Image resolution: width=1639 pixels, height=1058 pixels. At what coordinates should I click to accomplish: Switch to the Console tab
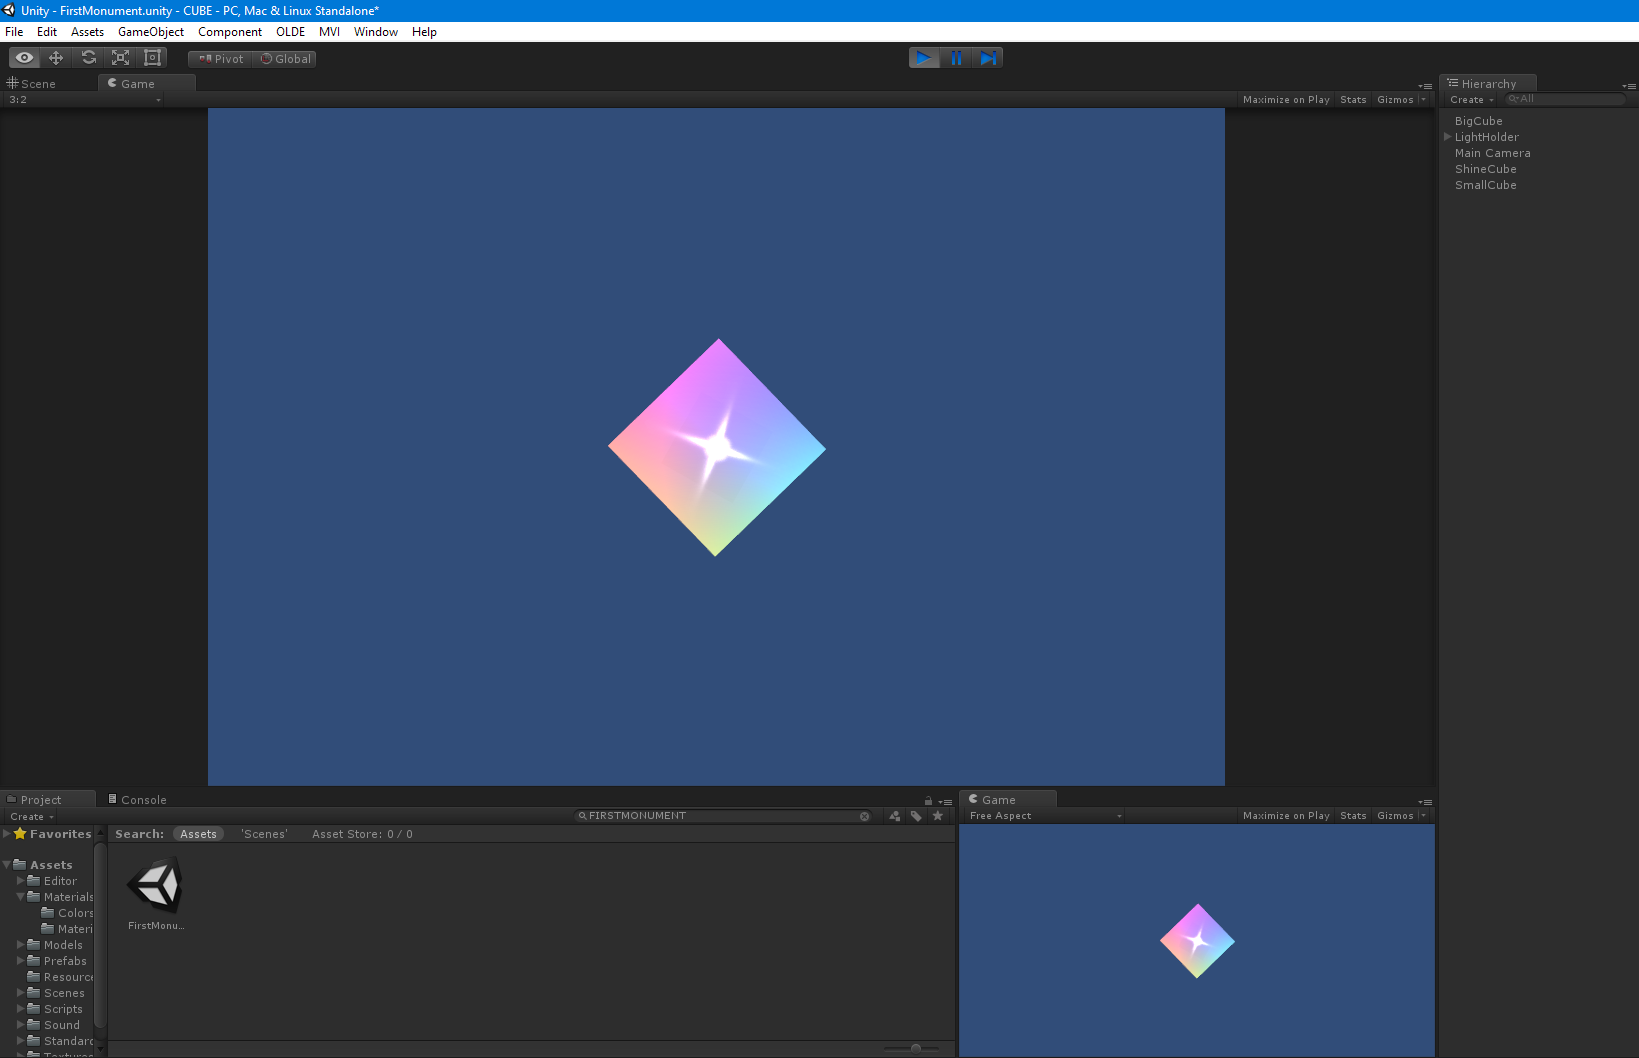point(137,800)
